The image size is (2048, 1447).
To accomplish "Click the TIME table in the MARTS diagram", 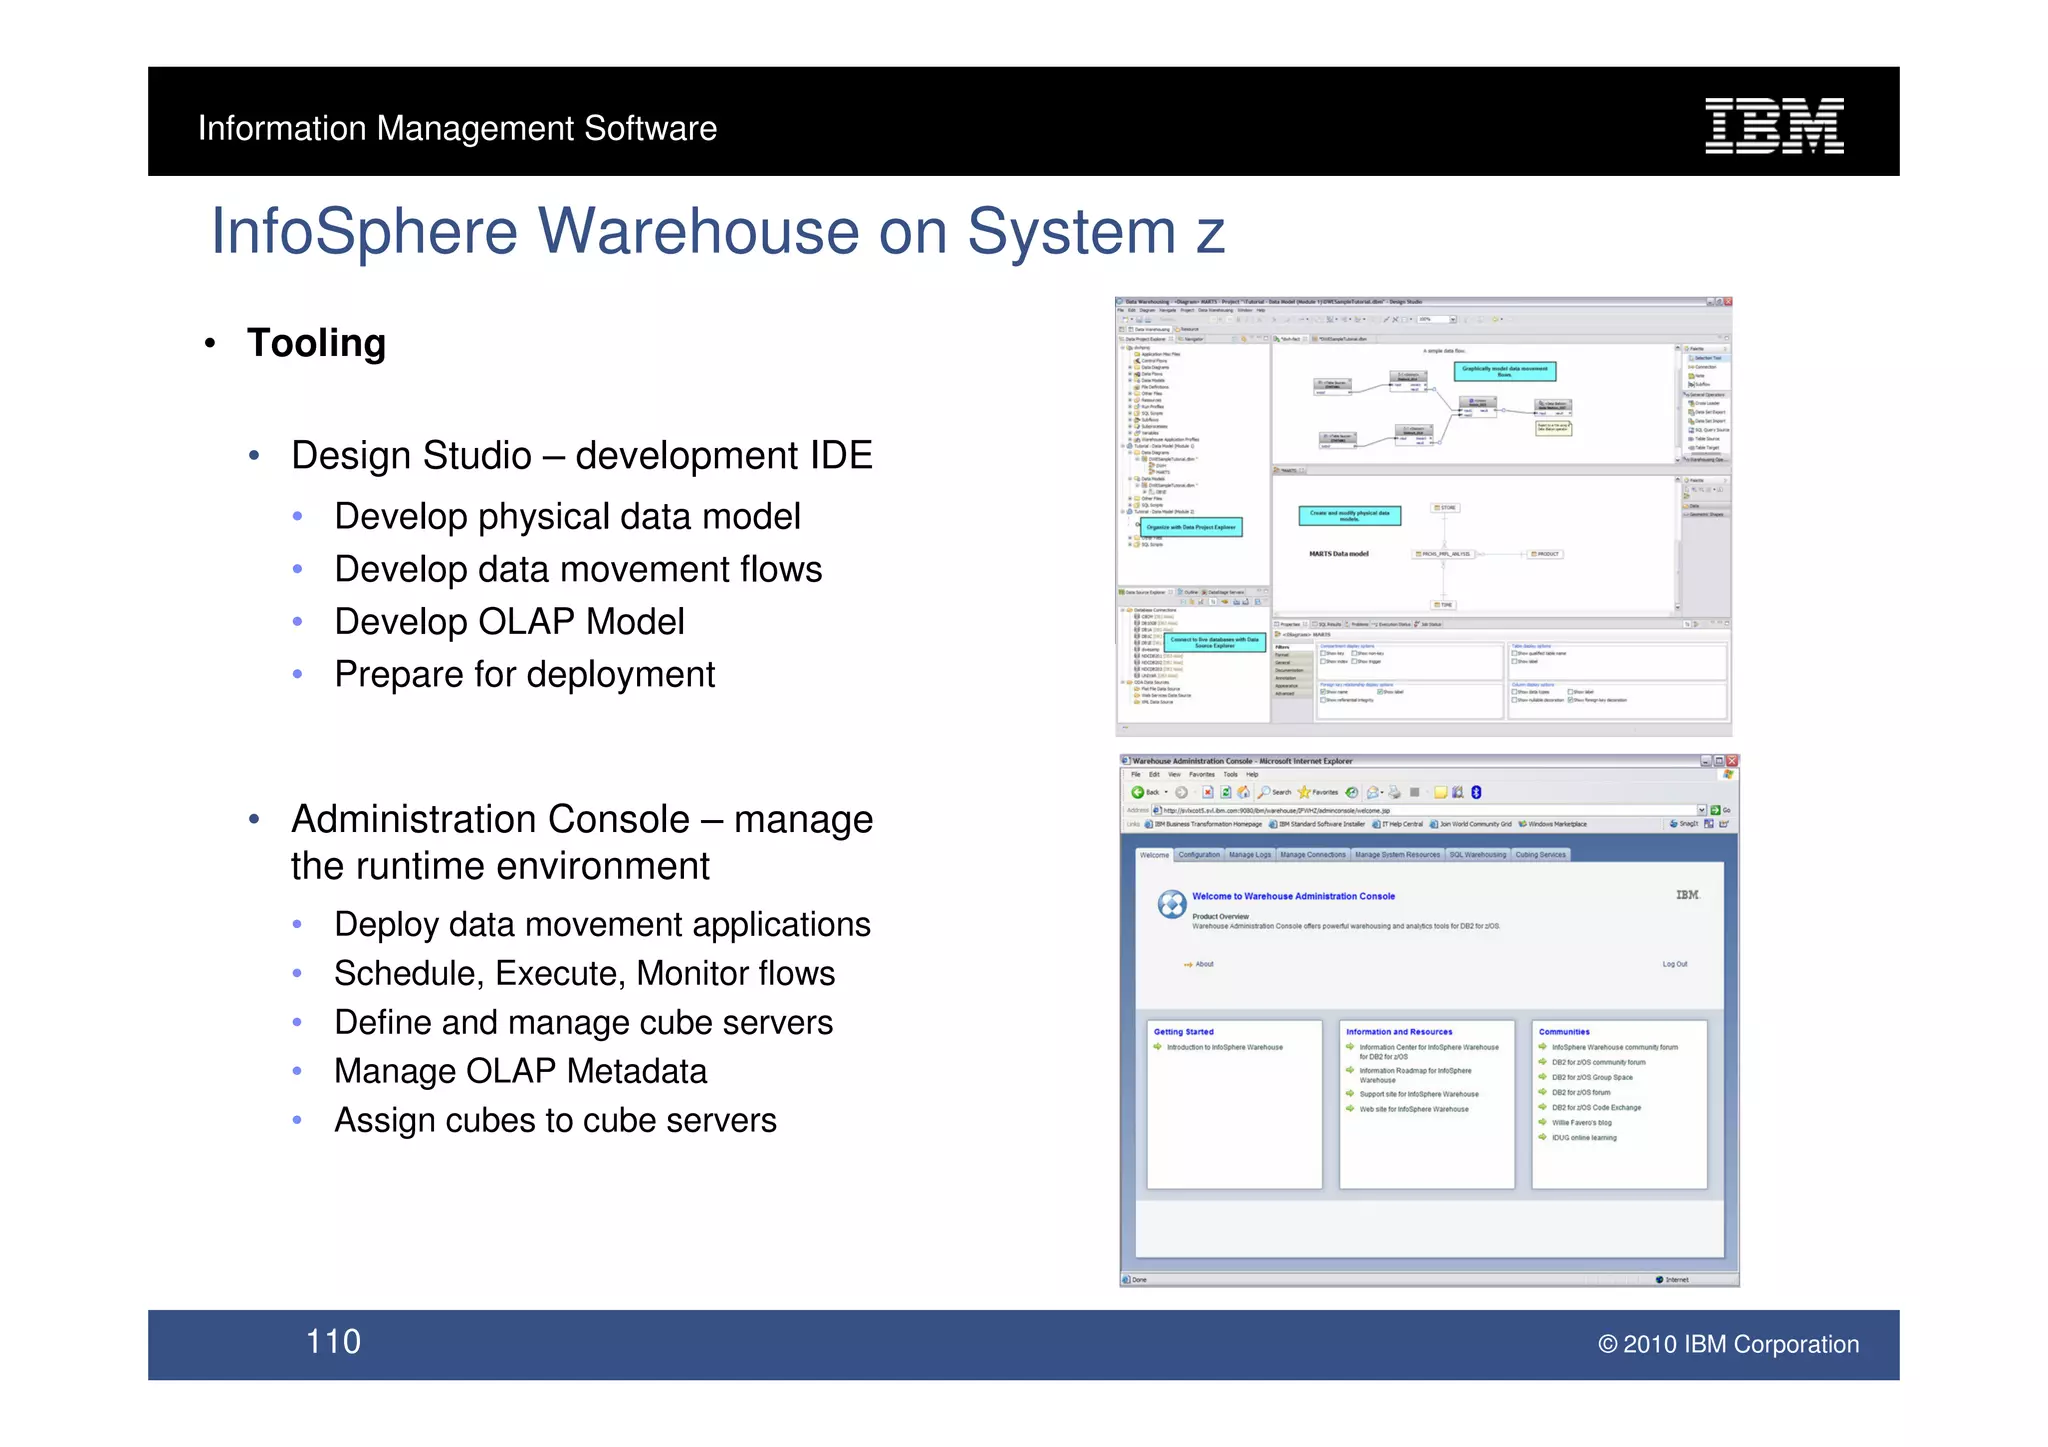I will tap(1445, 605).
